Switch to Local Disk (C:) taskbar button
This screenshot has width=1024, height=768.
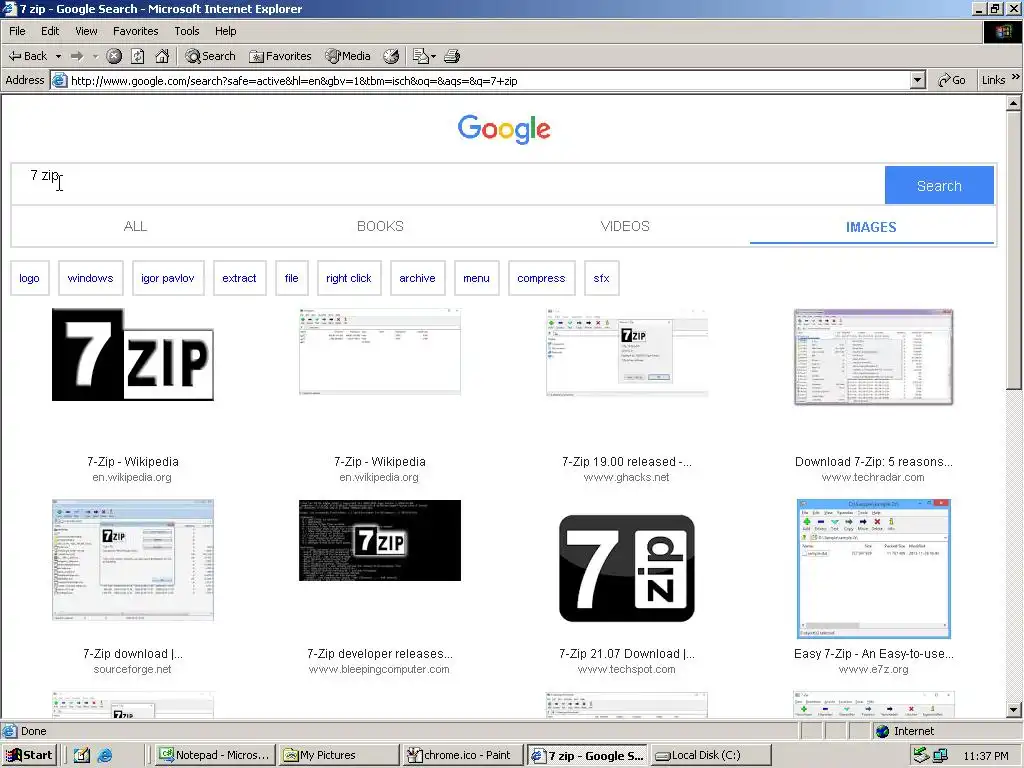pyautogui.click(x=712, y=755)
